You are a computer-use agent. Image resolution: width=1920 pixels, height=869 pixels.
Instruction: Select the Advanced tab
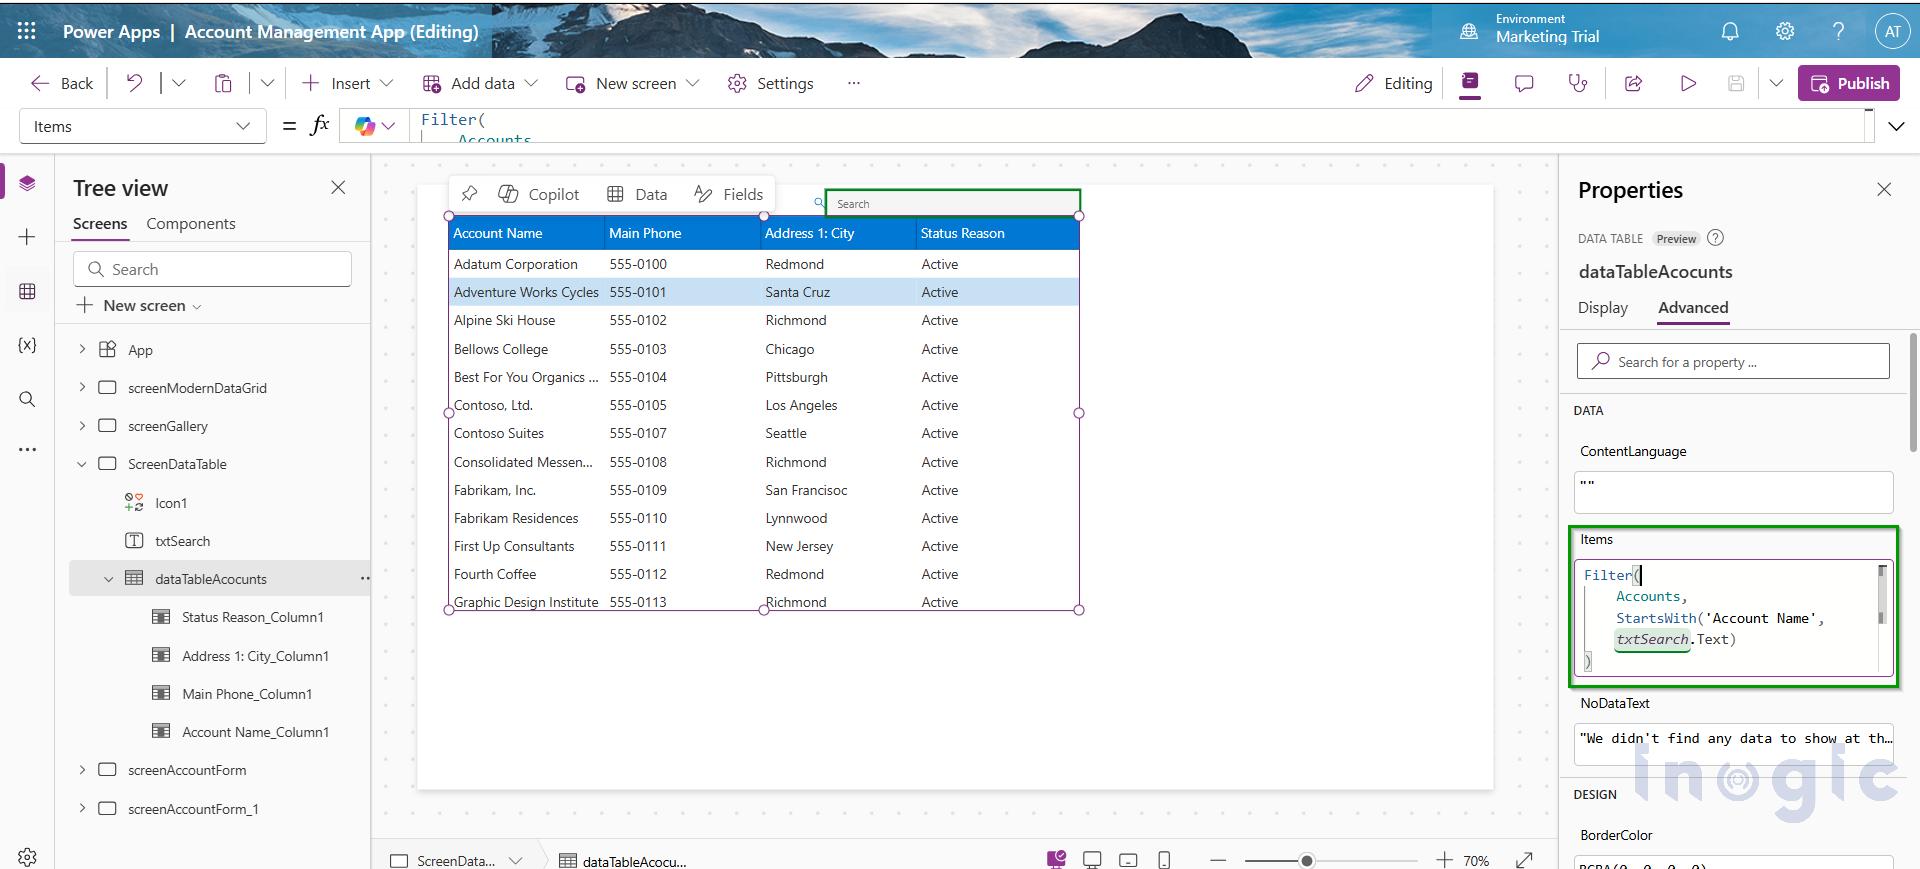coord(1693,307)
